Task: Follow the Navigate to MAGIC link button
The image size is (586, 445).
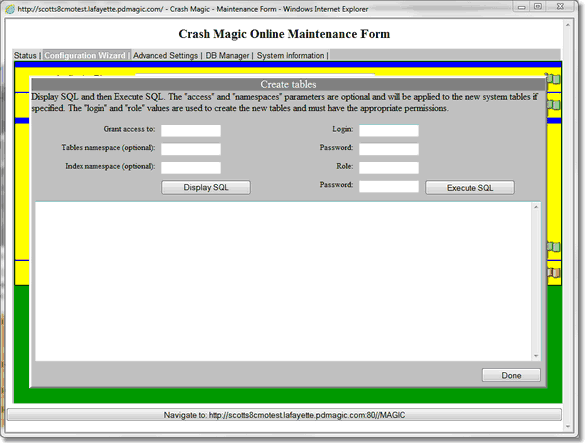Action: [x=284, y=415]
